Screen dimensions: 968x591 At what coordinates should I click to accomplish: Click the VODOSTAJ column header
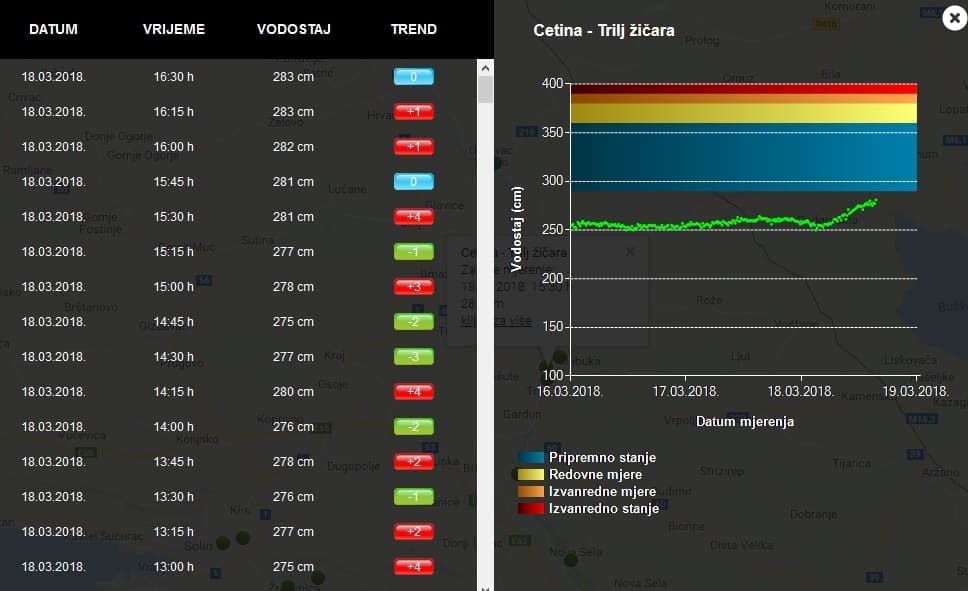pos(293,29)
